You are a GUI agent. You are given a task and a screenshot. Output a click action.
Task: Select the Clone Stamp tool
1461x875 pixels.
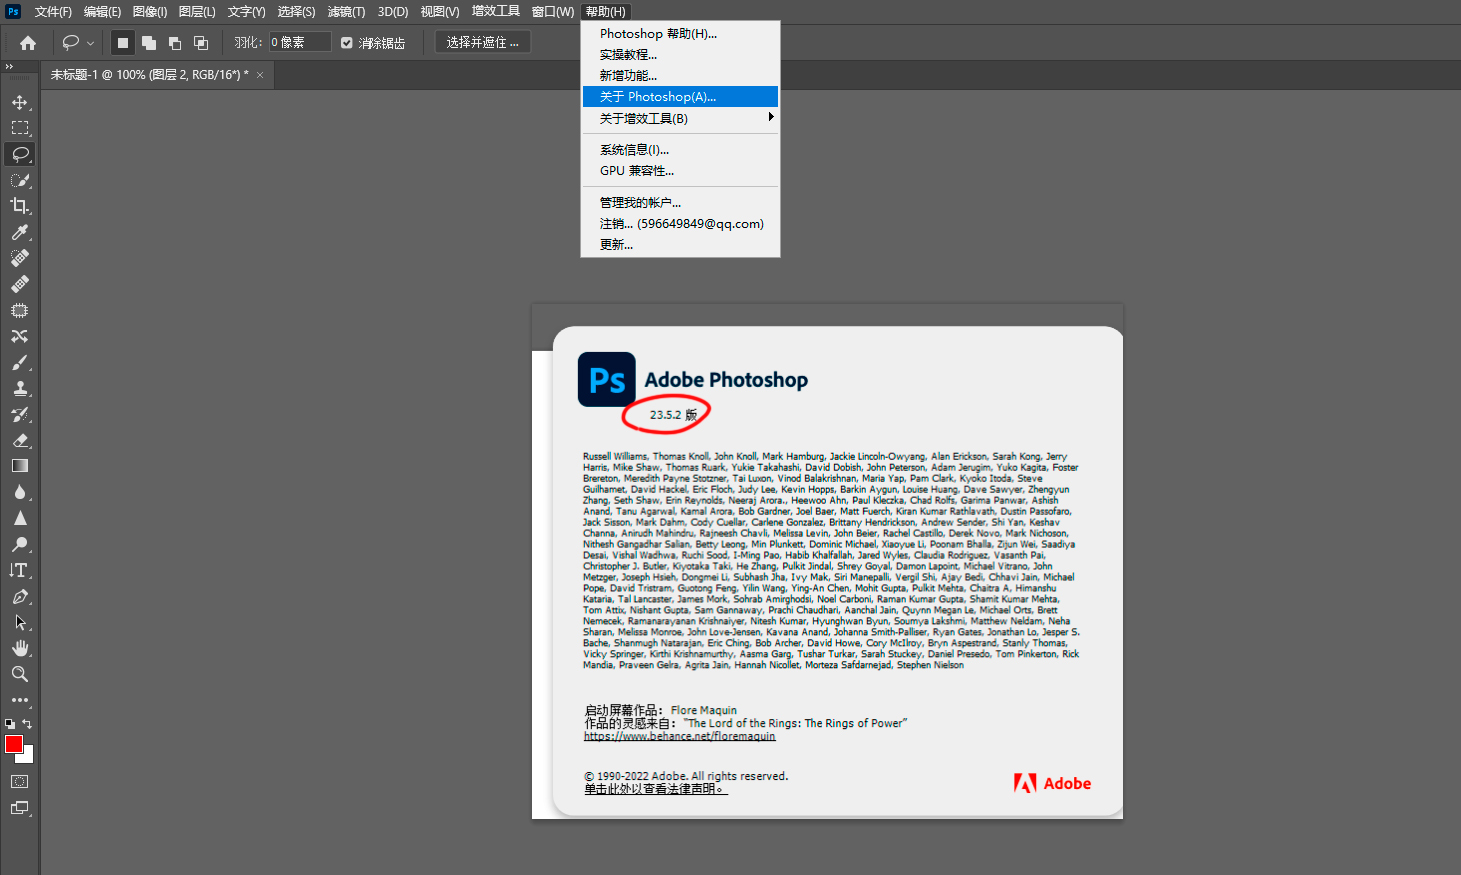(x=19, y=389)
